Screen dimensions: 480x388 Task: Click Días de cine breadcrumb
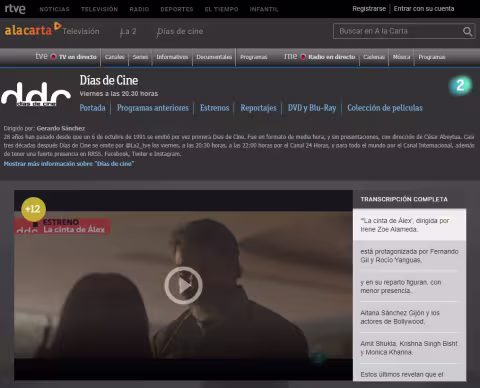tap(180, 32)
